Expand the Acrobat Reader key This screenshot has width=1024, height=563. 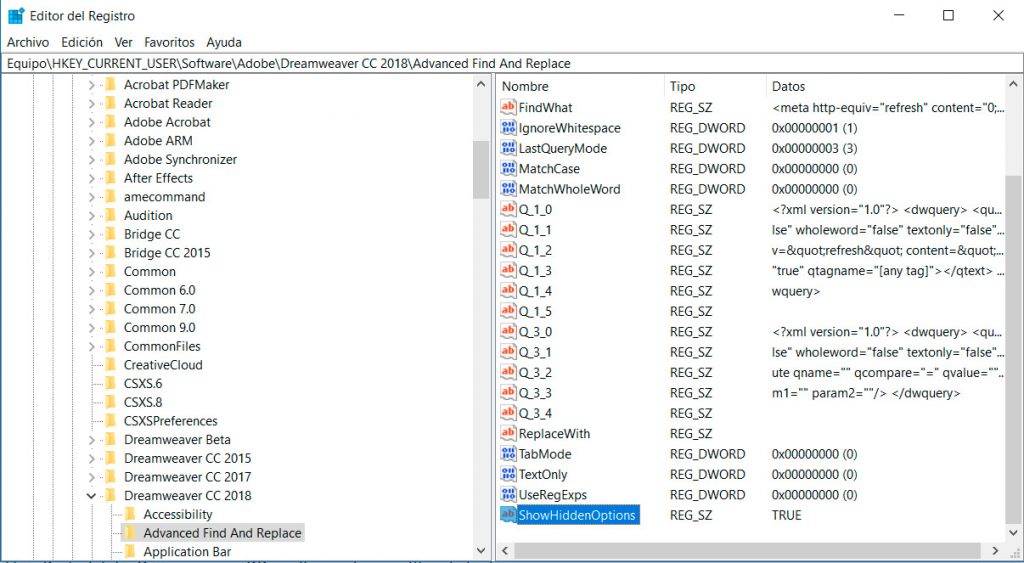point(91,103)
